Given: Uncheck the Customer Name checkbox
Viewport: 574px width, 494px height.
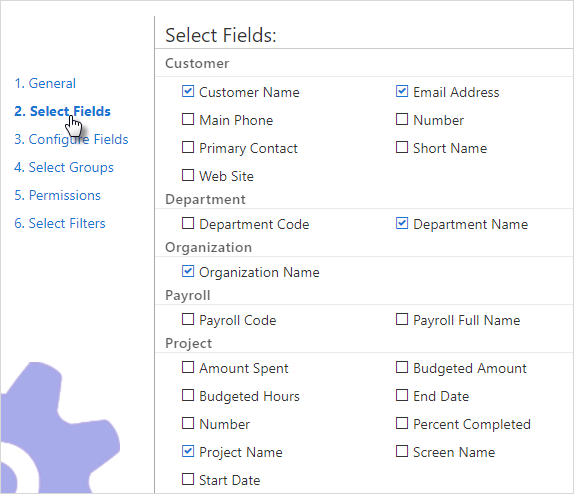Looking at the screenshot, I should click(x=188, y=91).
